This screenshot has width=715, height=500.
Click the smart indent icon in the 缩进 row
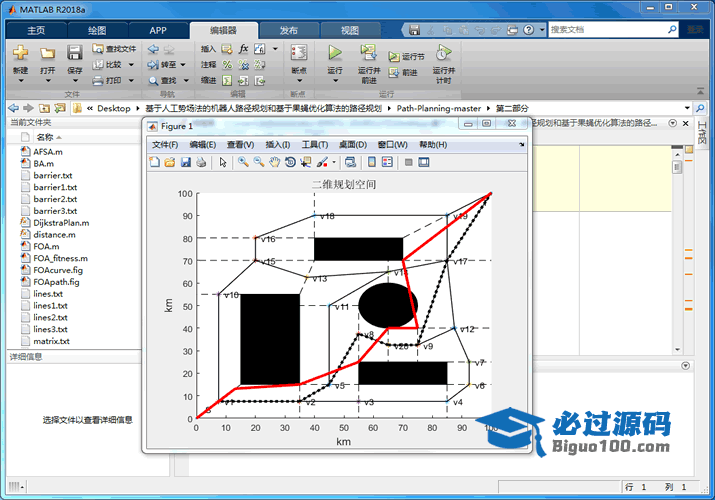(227, 81)
